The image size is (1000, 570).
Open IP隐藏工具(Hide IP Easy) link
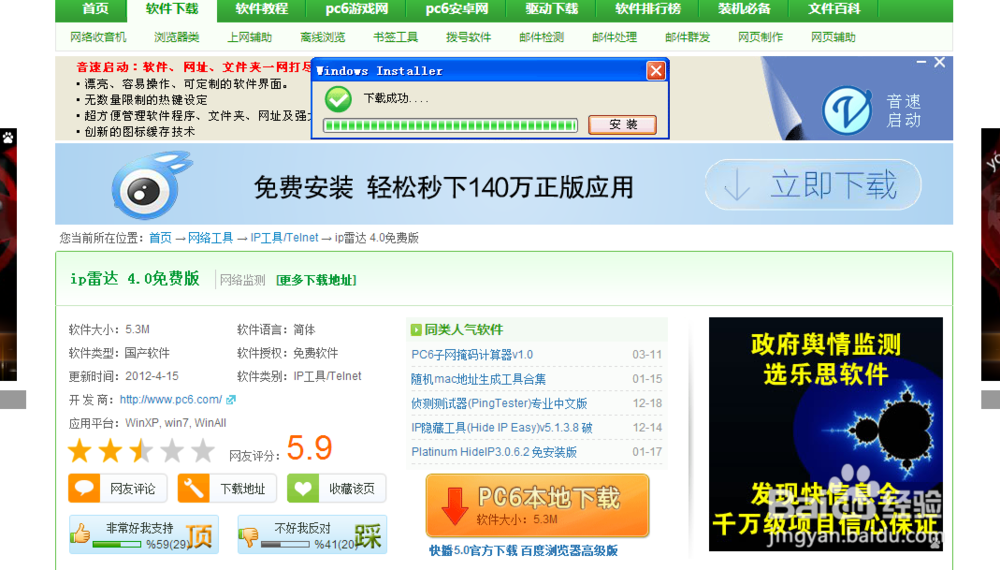click(501, 427)
